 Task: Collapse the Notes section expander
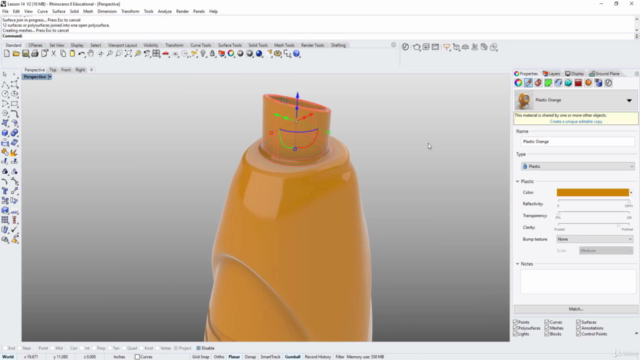[518, 264]
